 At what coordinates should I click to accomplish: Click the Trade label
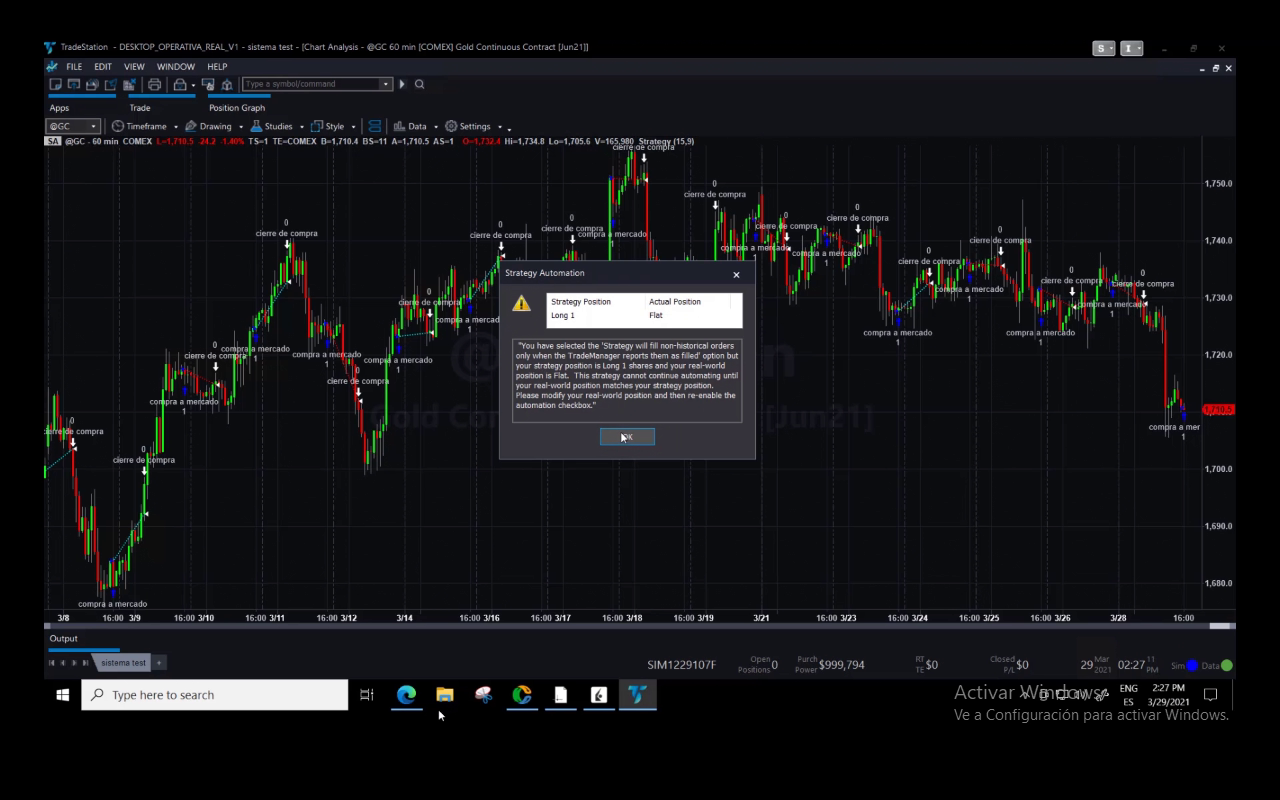point(140,108)
